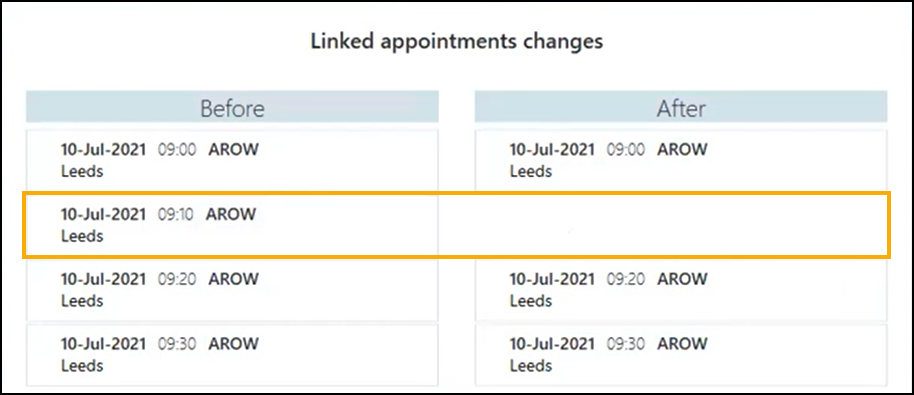Select the 09:30 appointment card under After
Viewport: 914px width, 395px height.
(x=681, y=354)
